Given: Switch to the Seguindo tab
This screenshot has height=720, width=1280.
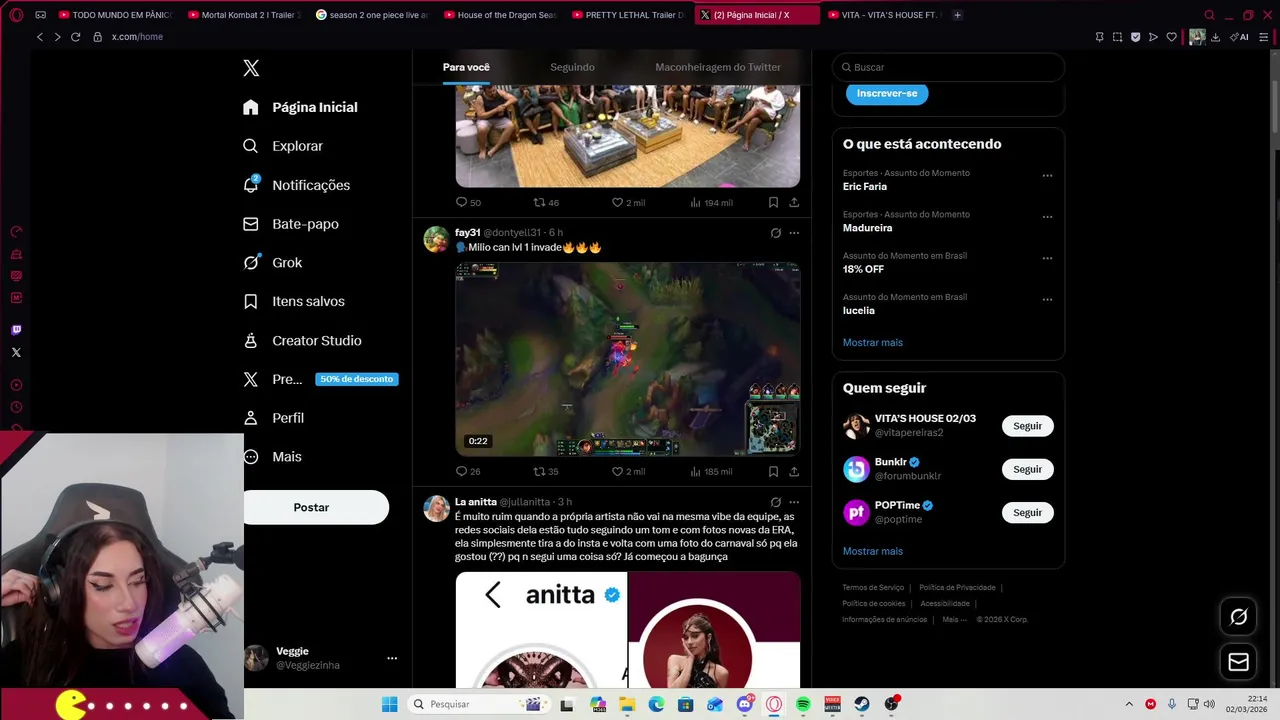Looking at the screenshot, I should pyautogui.click(x=572, y=67).
